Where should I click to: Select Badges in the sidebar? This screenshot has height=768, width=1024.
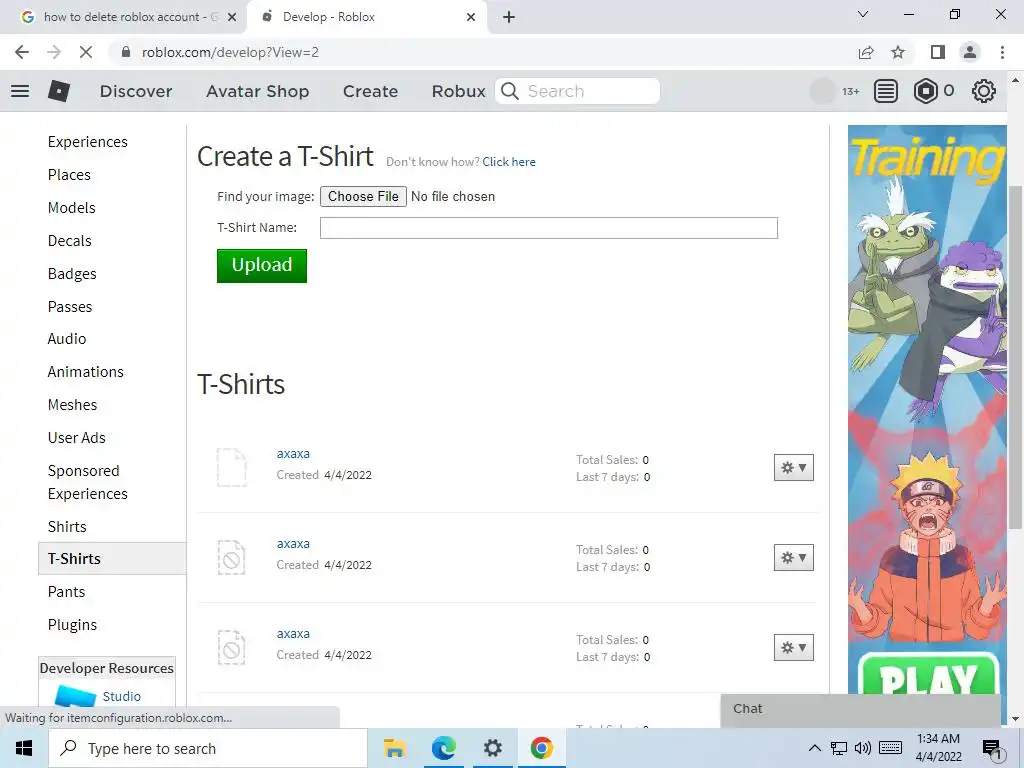pos(72,274)
